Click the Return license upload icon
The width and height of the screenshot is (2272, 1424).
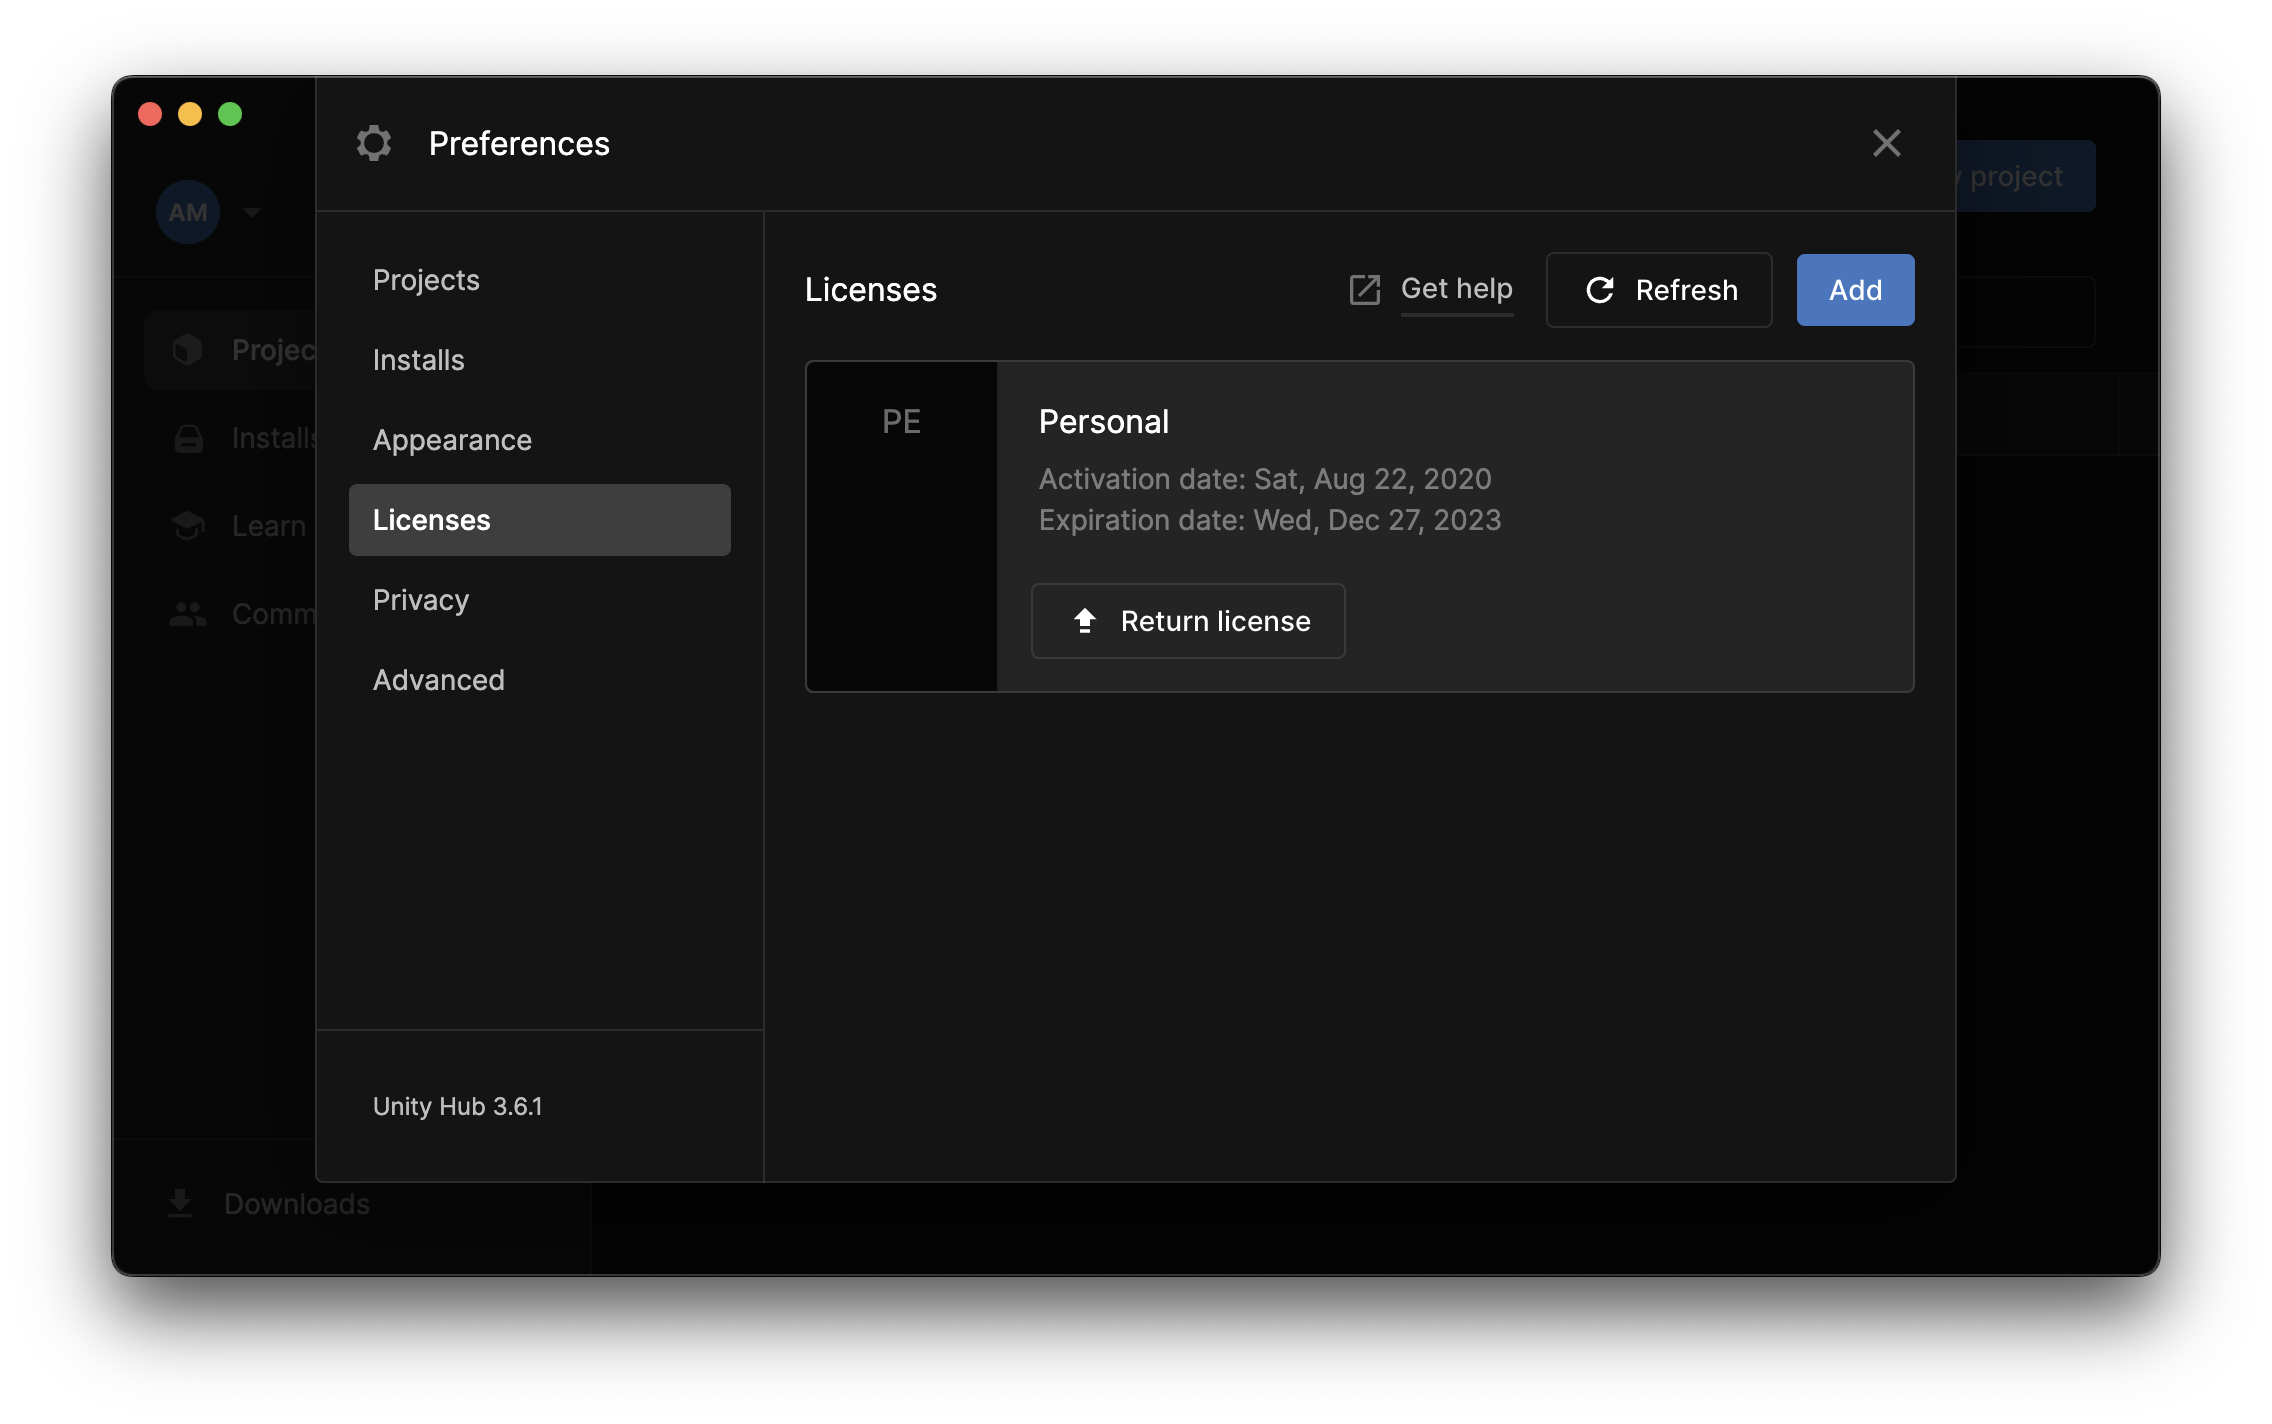[1081, 620]
